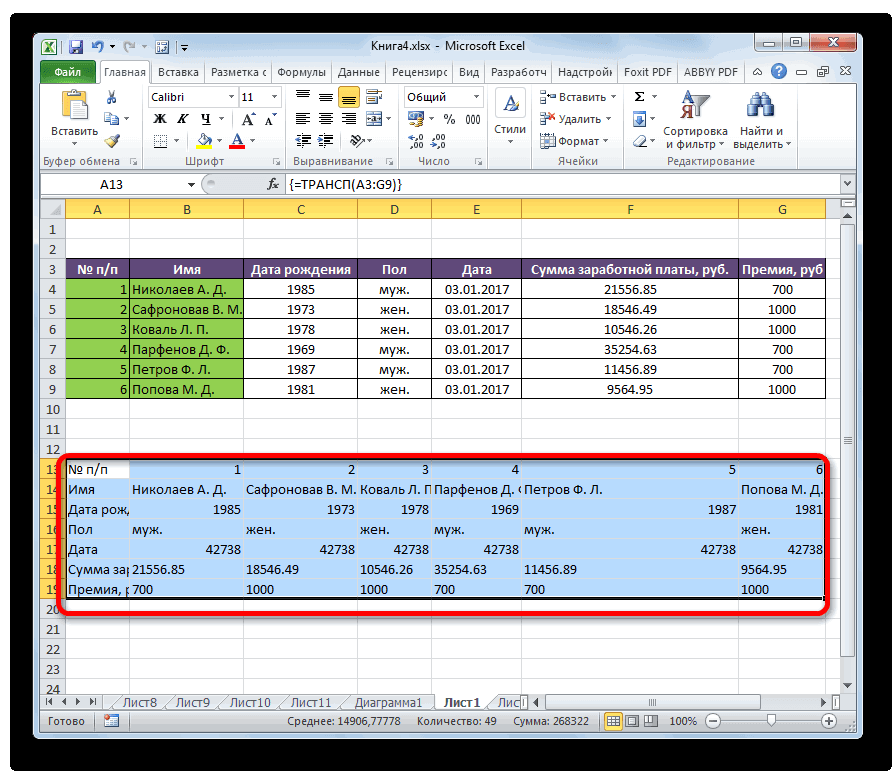This screenshot has width=896, height=772.
Task: Open the Формулы ribbon tab
Action: [x=301, y=72]
